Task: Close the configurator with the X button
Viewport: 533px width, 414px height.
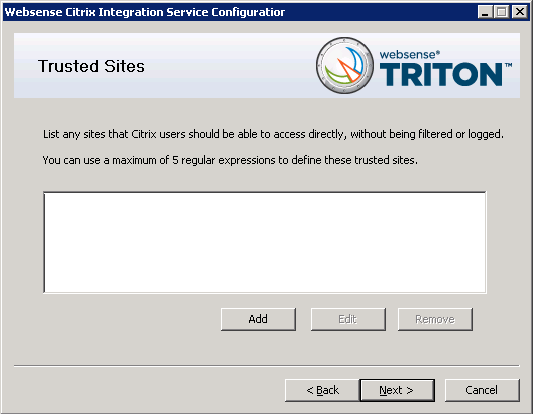Action: pyautogui.click(x=520, y=12)
